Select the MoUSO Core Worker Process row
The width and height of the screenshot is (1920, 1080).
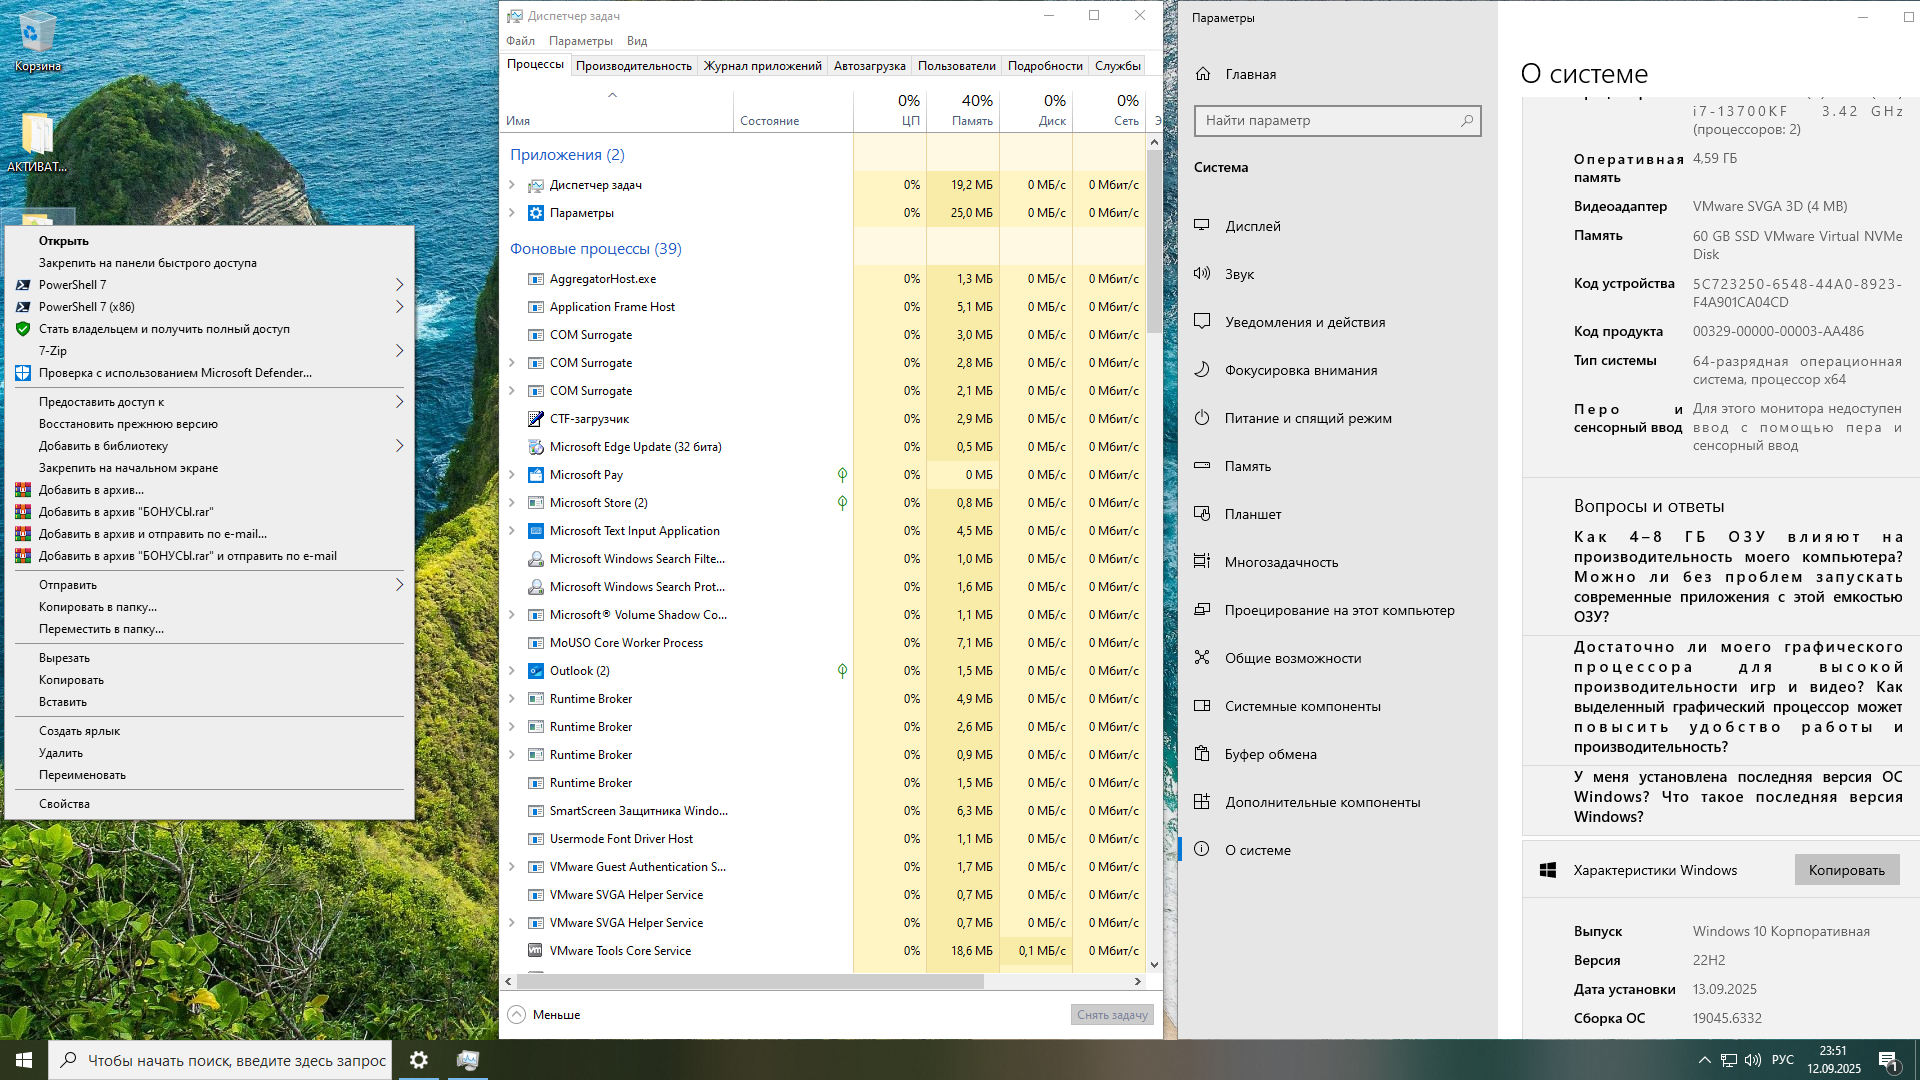tap(825, 642)
